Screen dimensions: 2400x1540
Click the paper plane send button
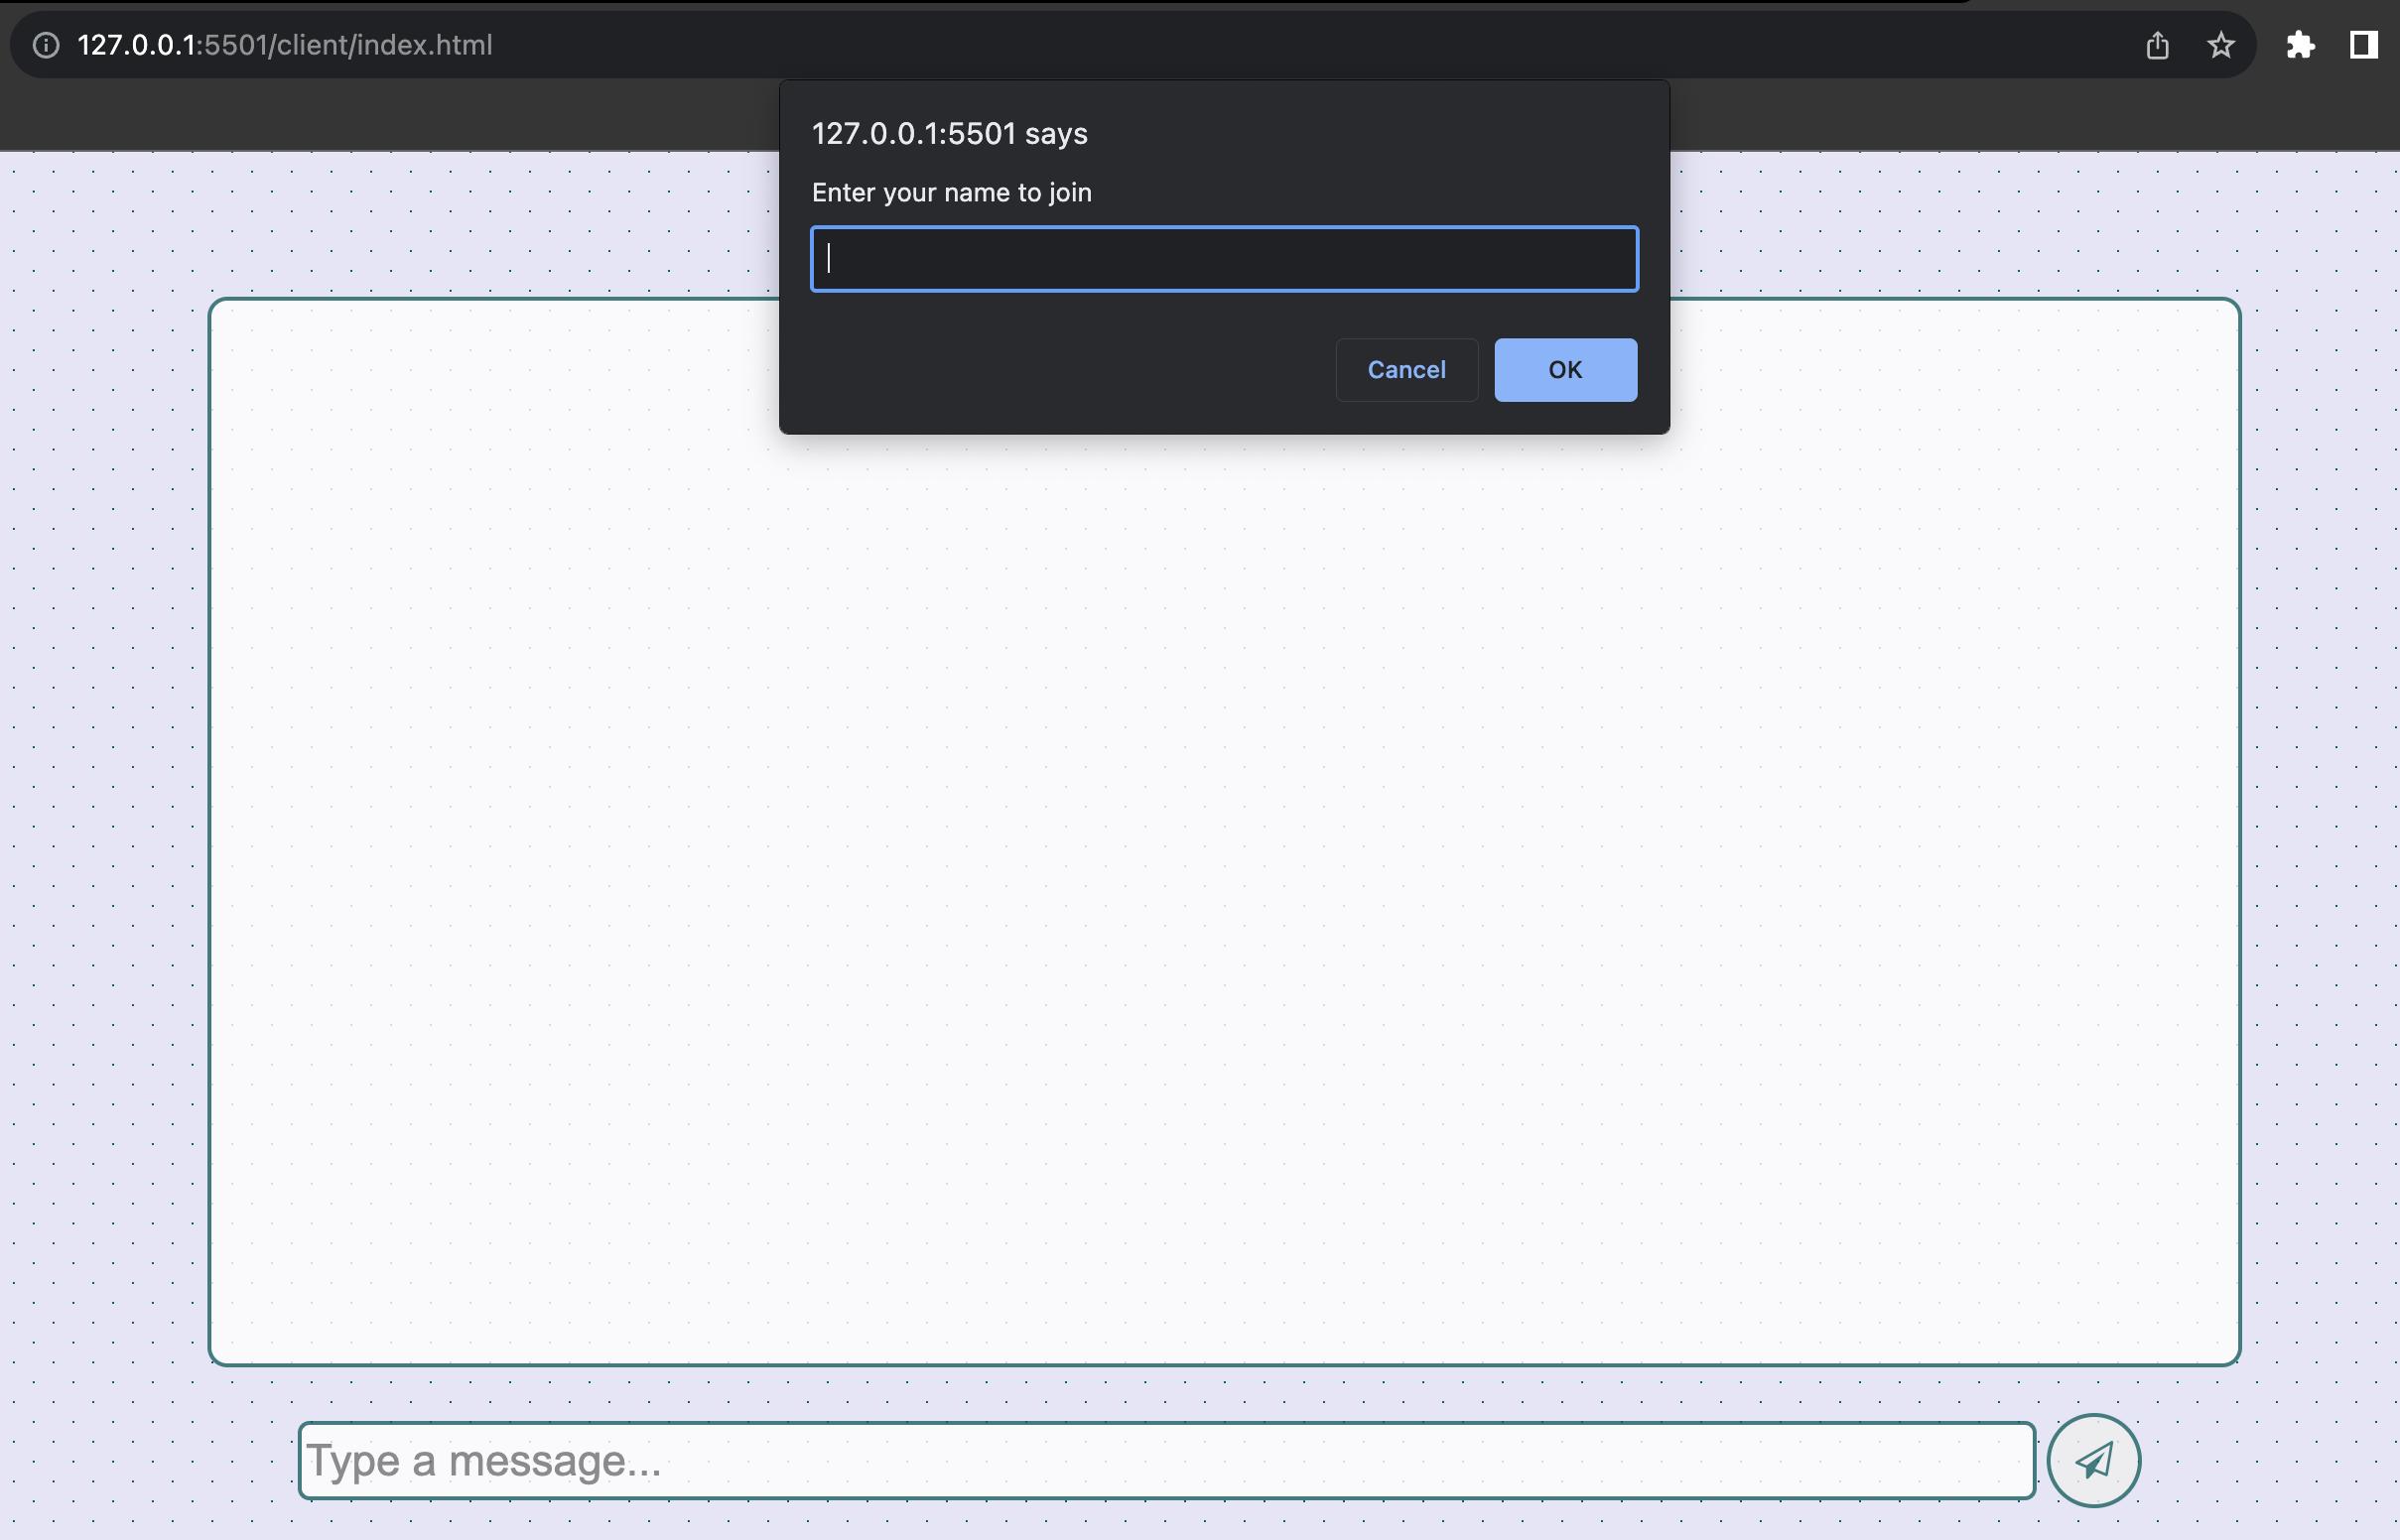2093,1460
